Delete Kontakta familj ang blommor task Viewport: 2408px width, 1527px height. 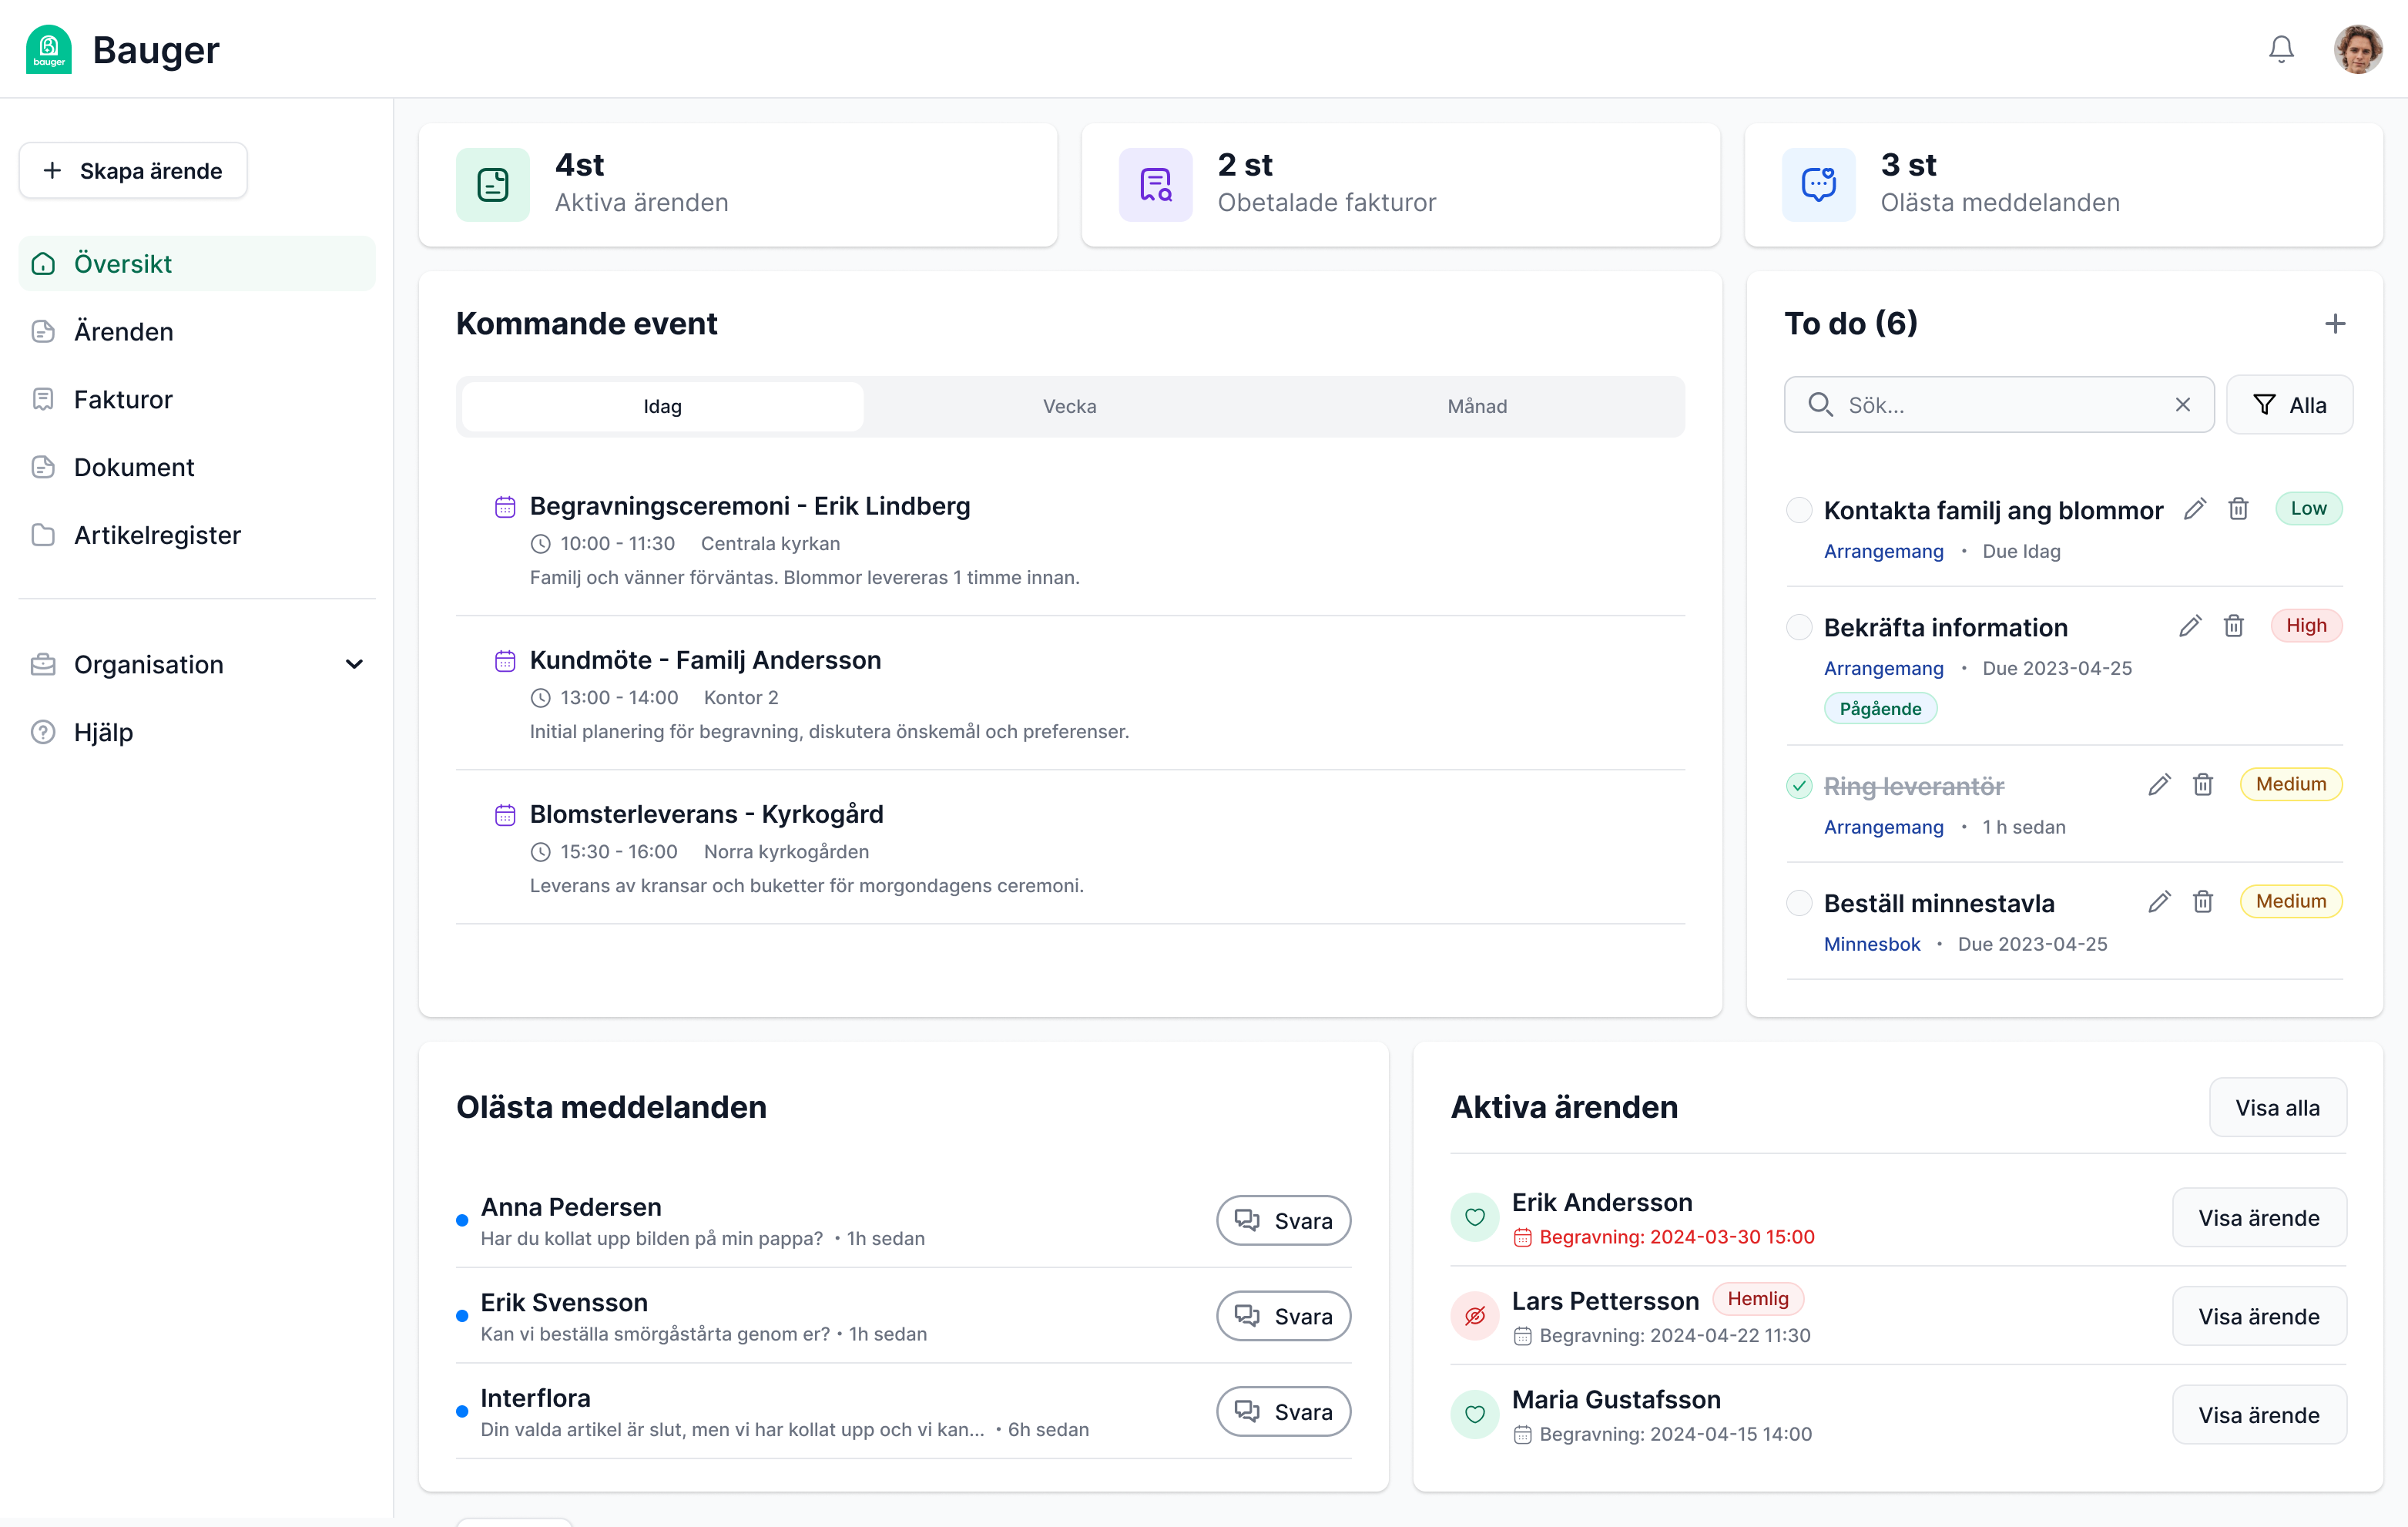(2238, 509)
